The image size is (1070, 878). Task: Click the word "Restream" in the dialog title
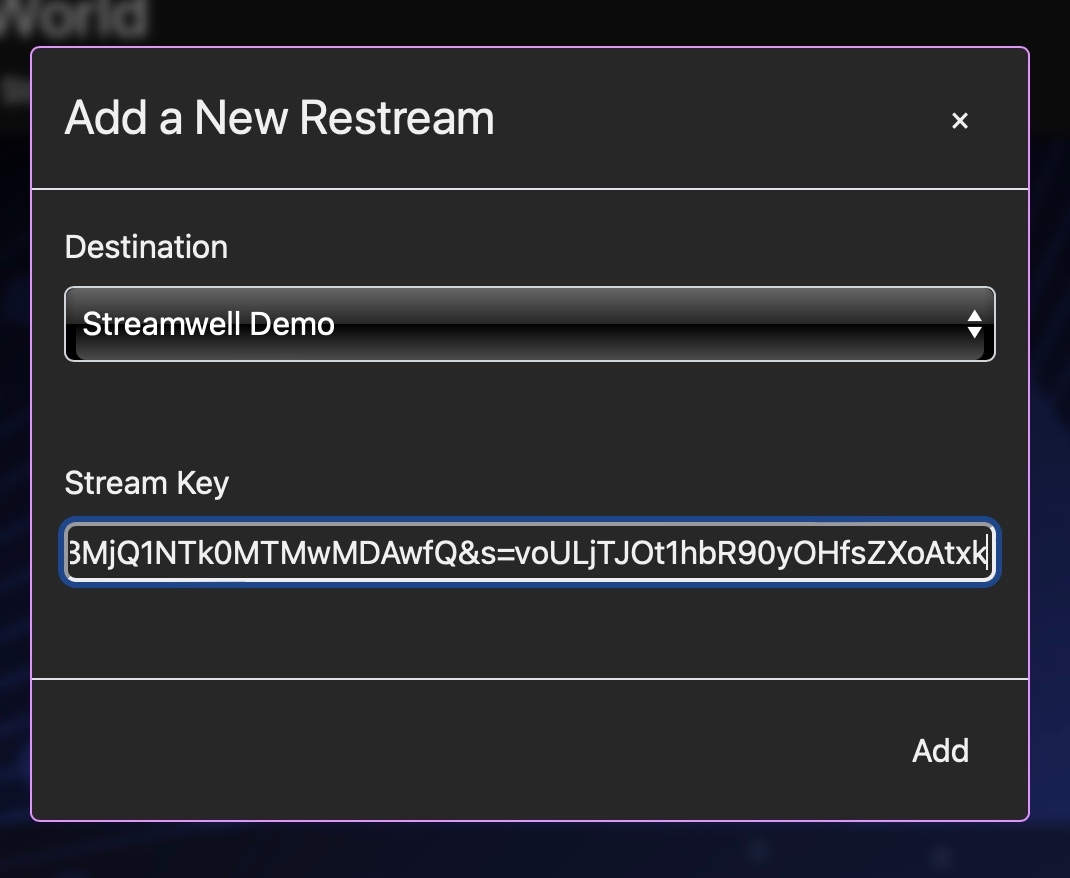[396, 118]
